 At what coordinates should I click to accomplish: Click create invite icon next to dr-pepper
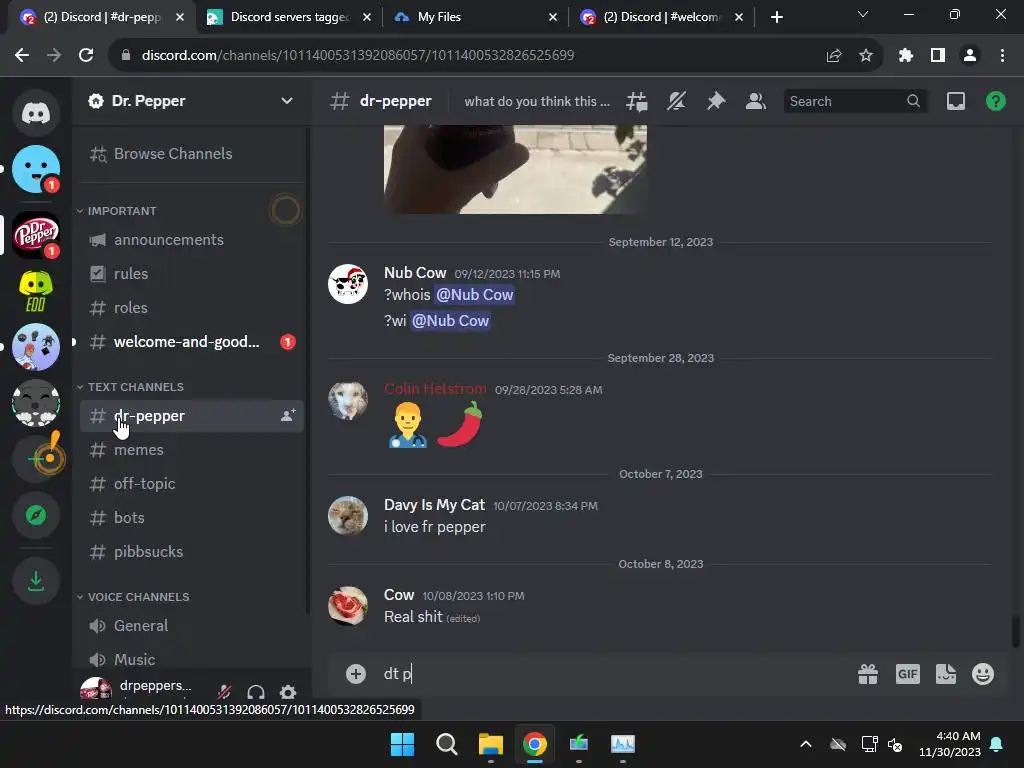(288, 415)
